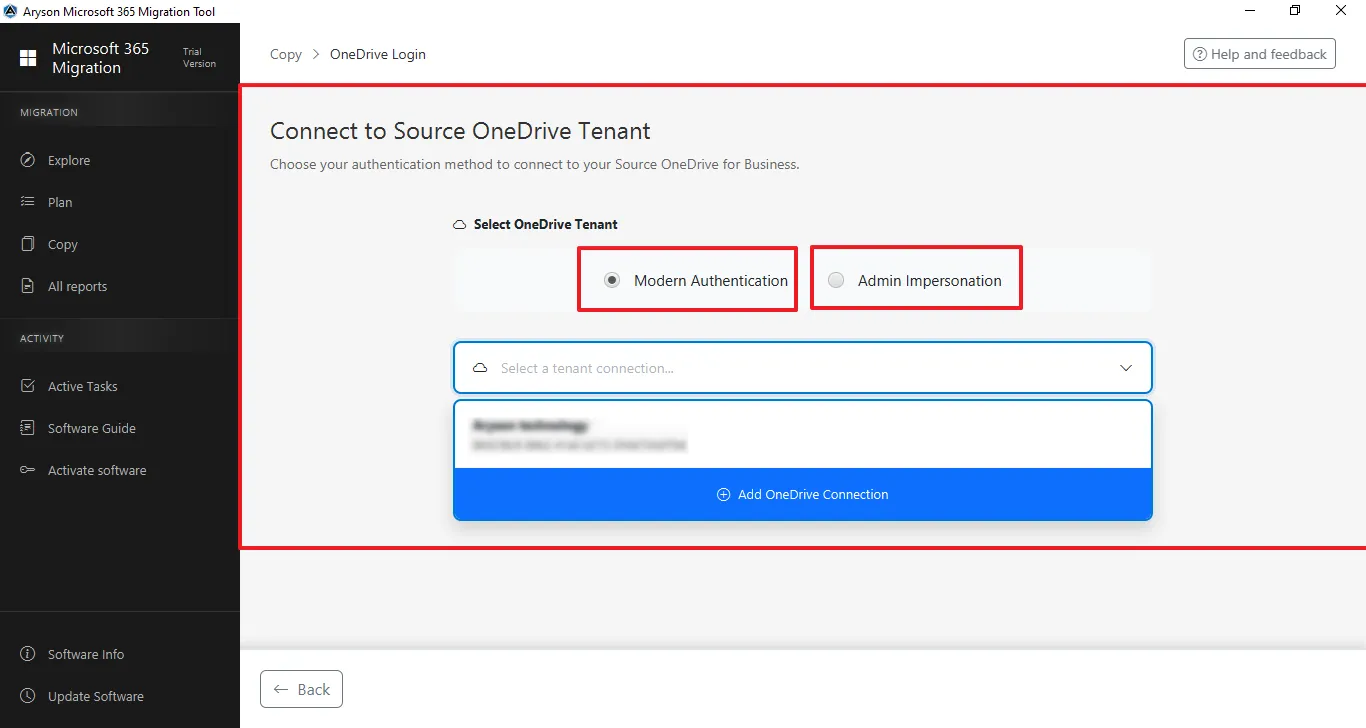This screenshot has width=1366, height=728.
Task: Select Admin Impersonation radio button
Action: [x=836, y=281]
